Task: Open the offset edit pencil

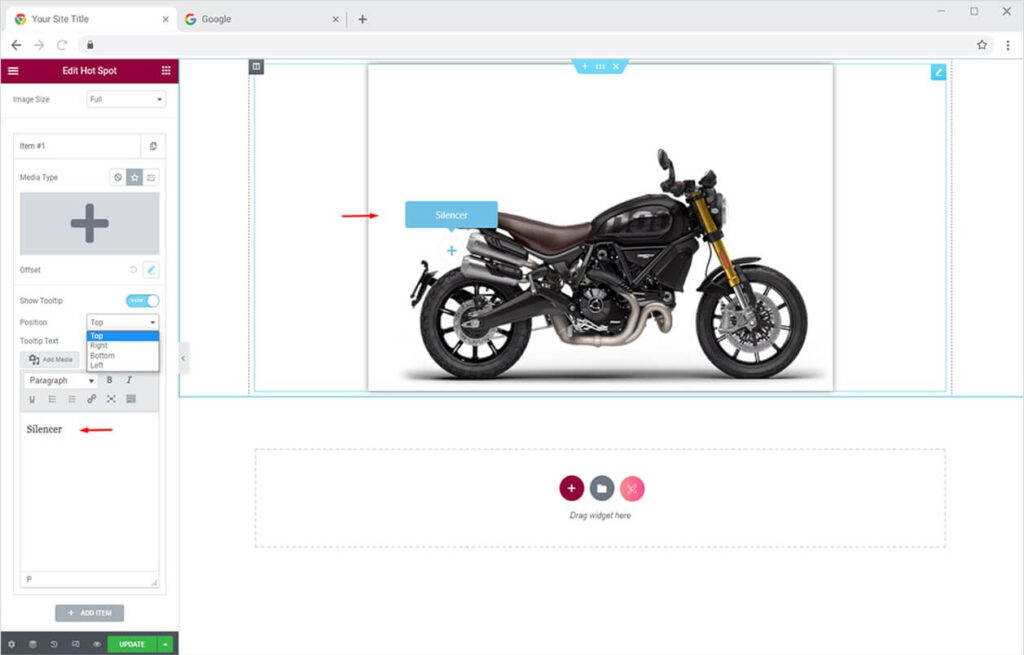Action: point(151,270)
